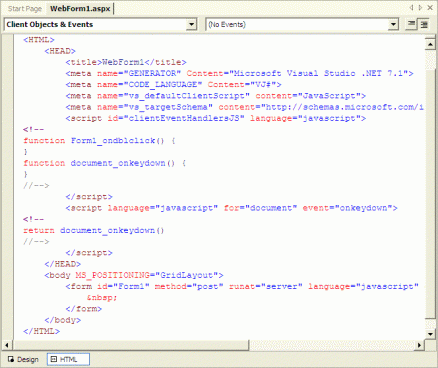Click the script id clientEventHandlersJS line

pos(215,118)
